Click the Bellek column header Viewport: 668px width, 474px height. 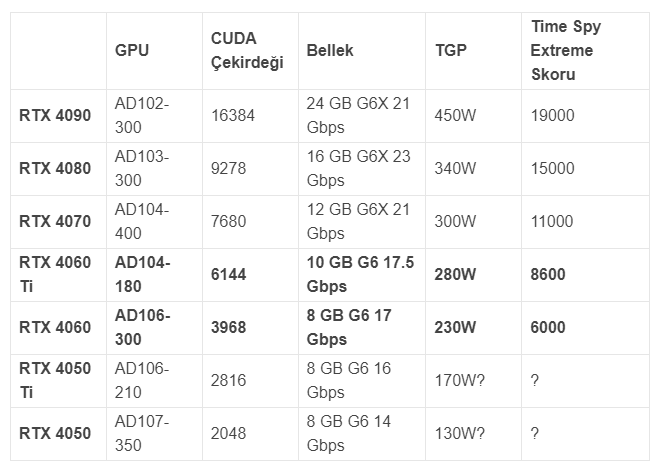pyautogui.click(x=330, y=50)
